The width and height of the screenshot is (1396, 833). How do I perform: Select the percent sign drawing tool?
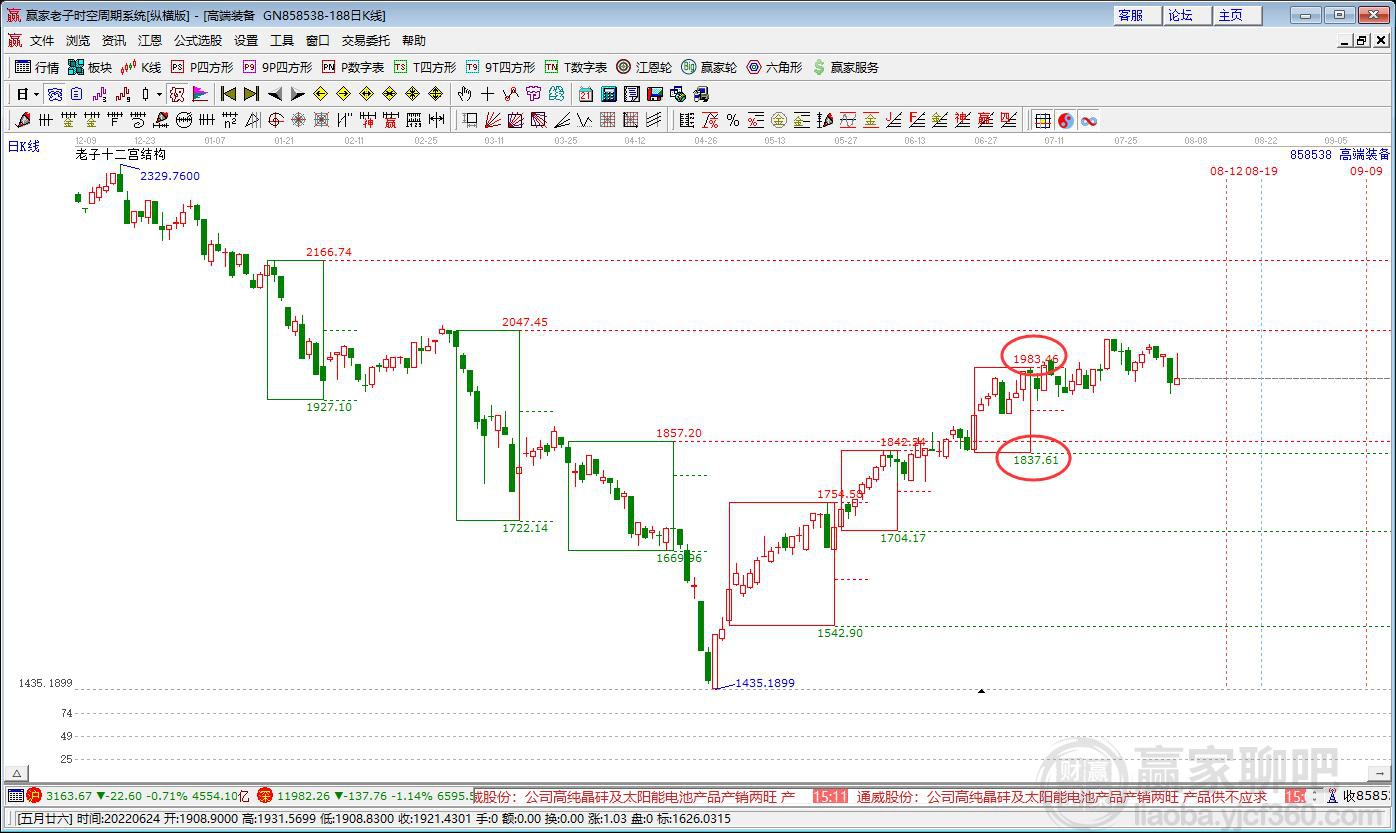coord(733,120)
